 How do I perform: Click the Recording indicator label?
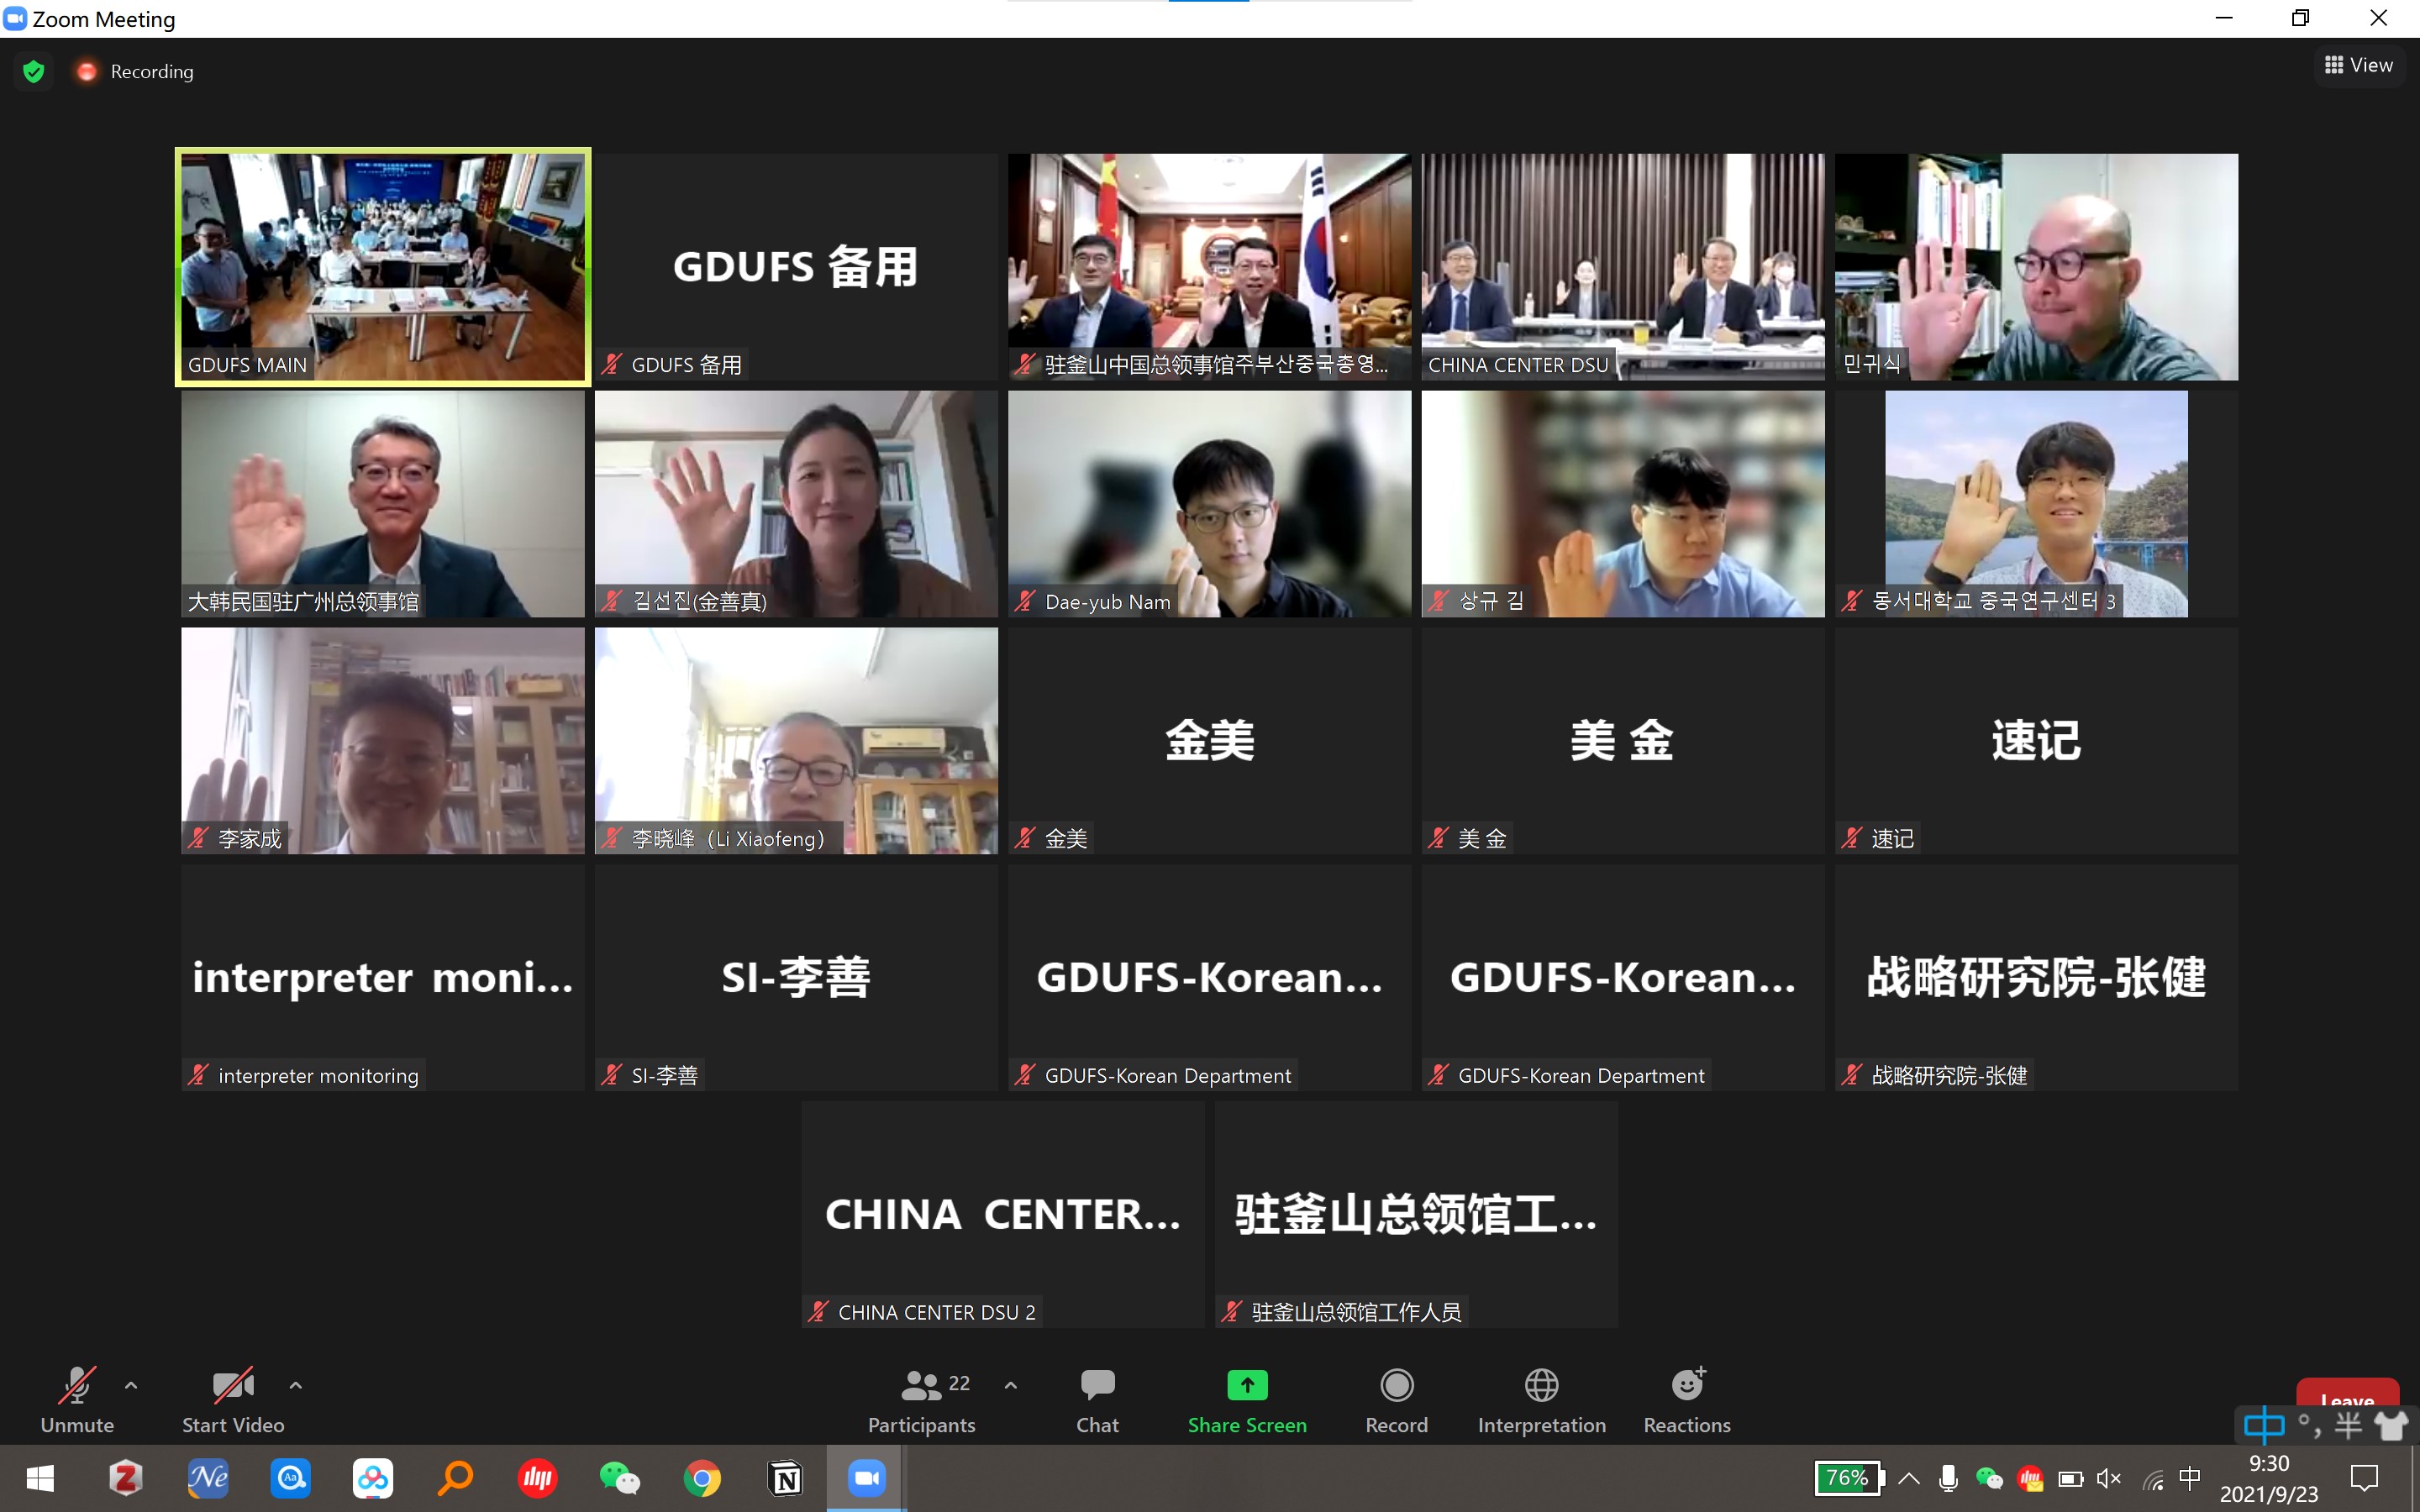pyautogui.click(x=151, y=72)
